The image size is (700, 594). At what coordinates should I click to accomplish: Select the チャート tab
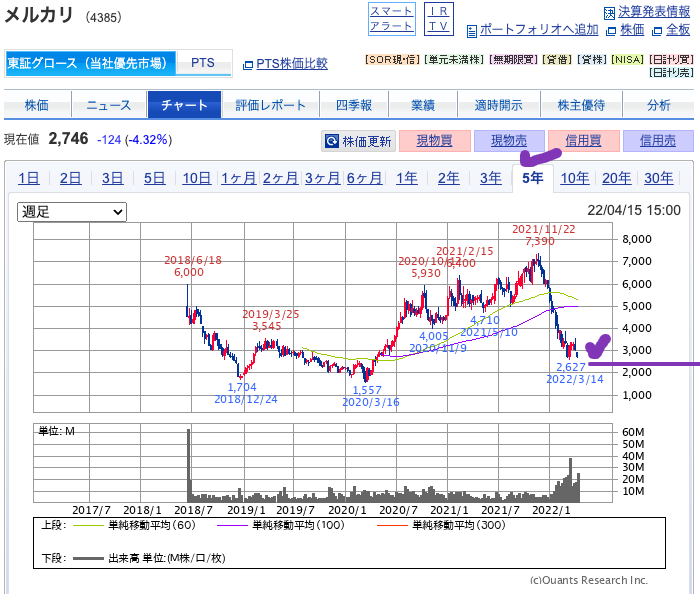(184, 105)
